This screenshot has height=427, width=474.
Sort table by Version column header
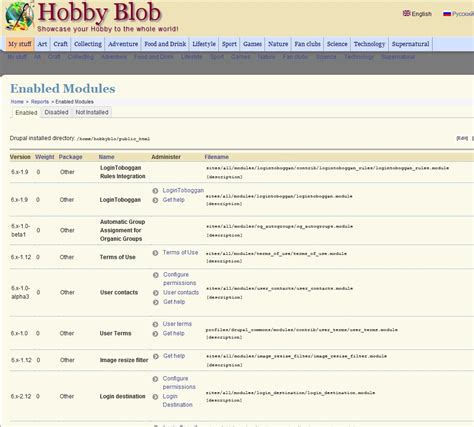pyautogui.click(x=20, y=157)
